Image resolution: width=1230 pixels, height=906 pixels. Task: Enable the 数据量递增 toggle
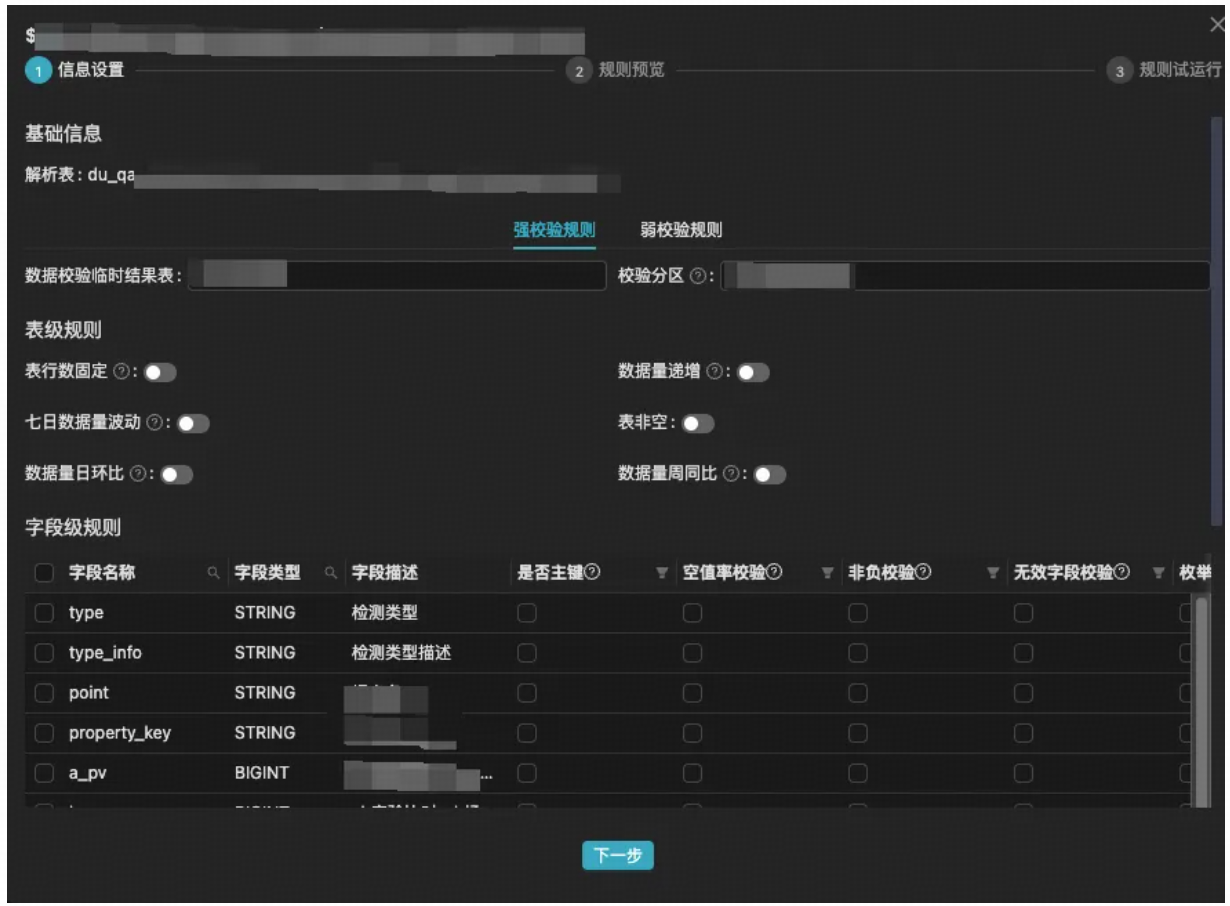pyautogui.click(x=753, y=373)
